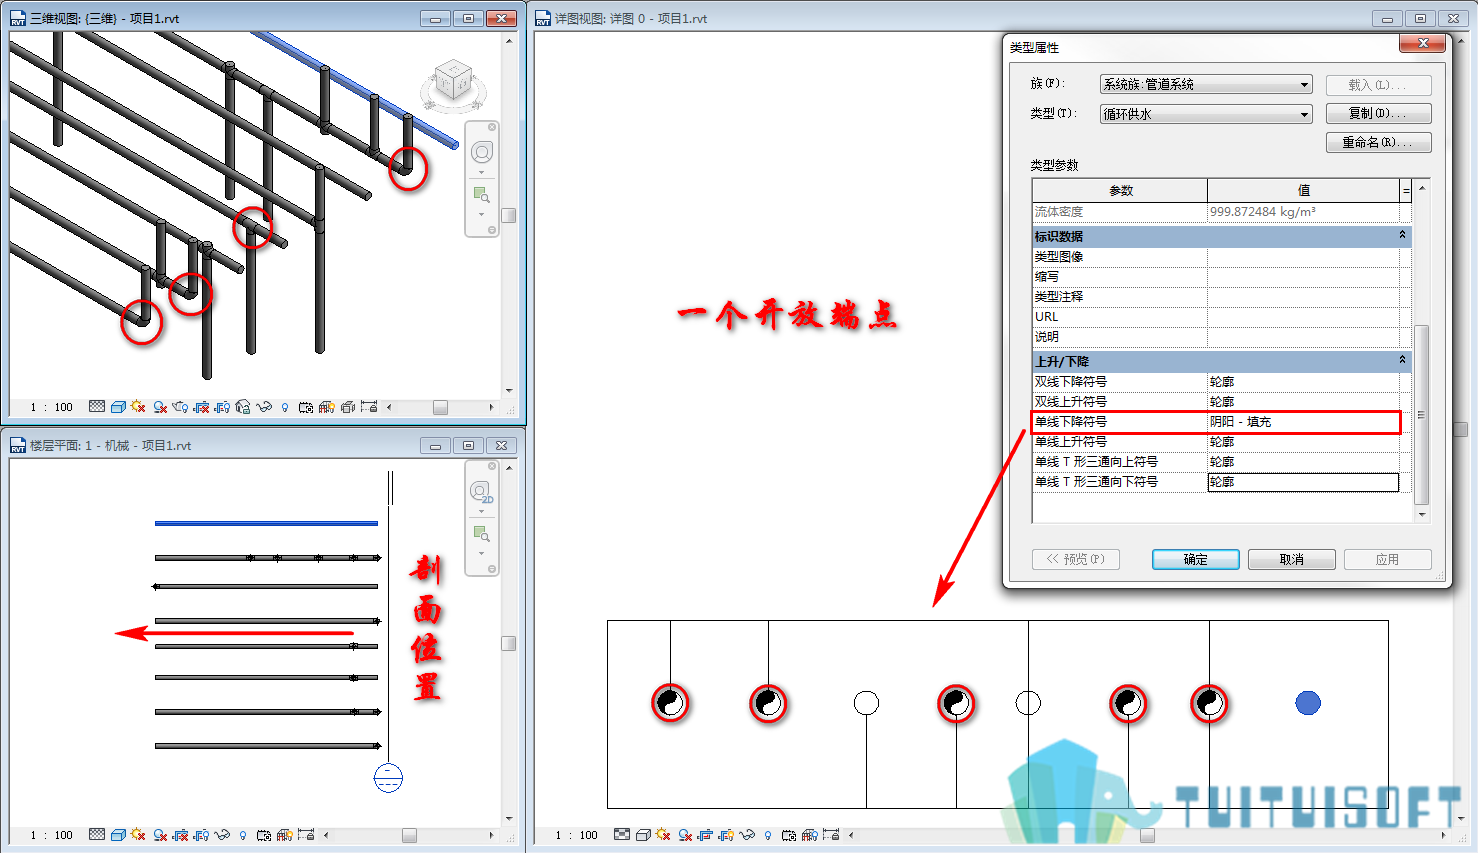Open the 2D steering wheel in the floor plan view
Viewport: 1478px width, 853px height.
pos(482,491)
